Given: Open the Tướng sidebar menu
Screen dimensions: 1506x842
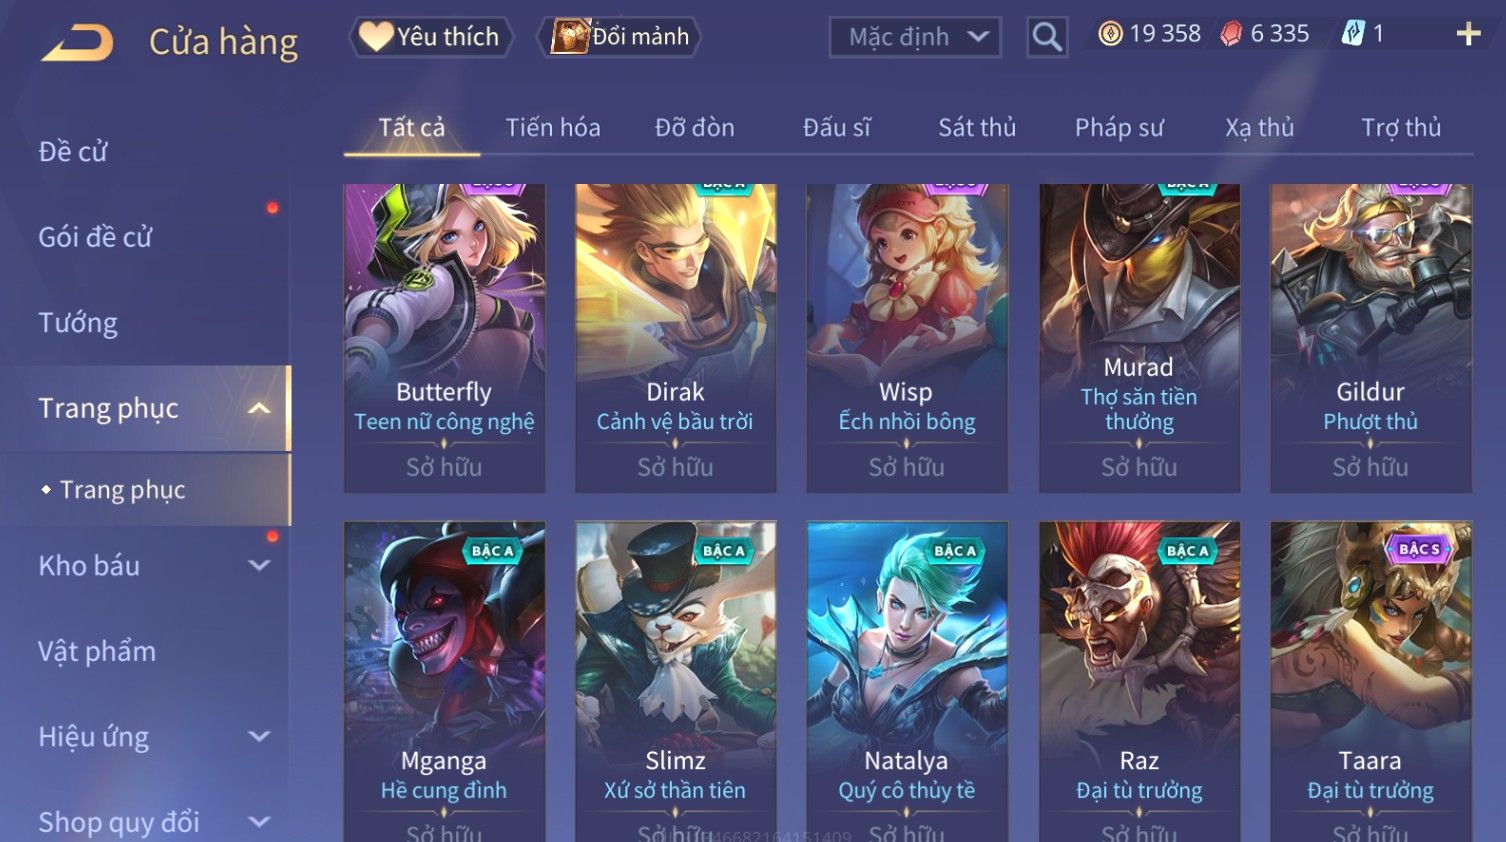Looking at the screenshot, I should [x=78, y=323].
